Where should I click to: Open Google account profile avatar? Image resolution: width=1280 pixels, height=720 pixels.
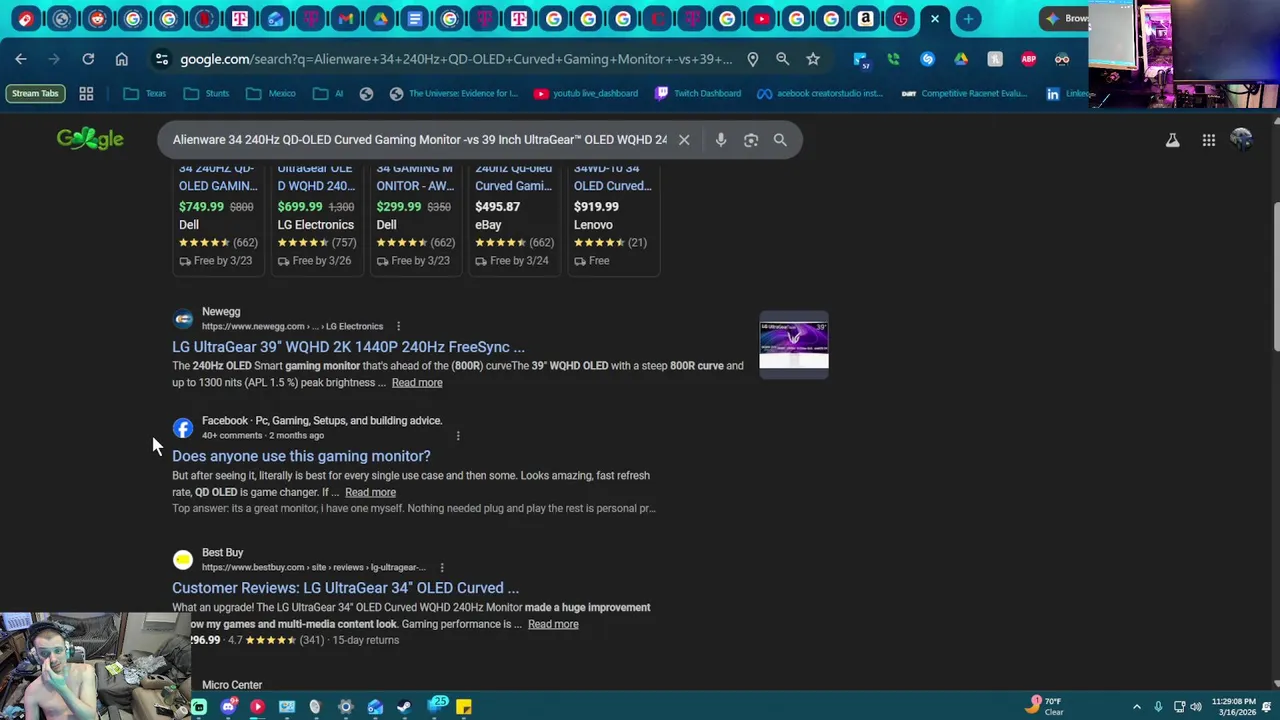(1241, 140)
